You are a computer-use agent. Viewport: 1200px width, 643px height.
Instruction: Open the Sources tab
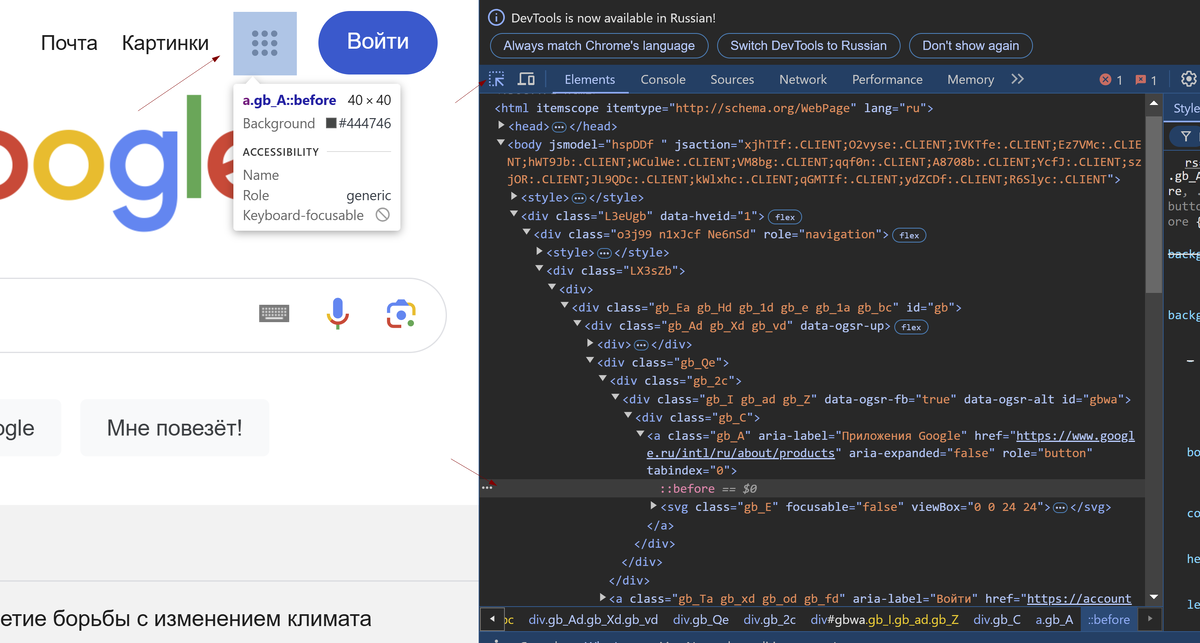pyautogui.click(x=732, y=79)
